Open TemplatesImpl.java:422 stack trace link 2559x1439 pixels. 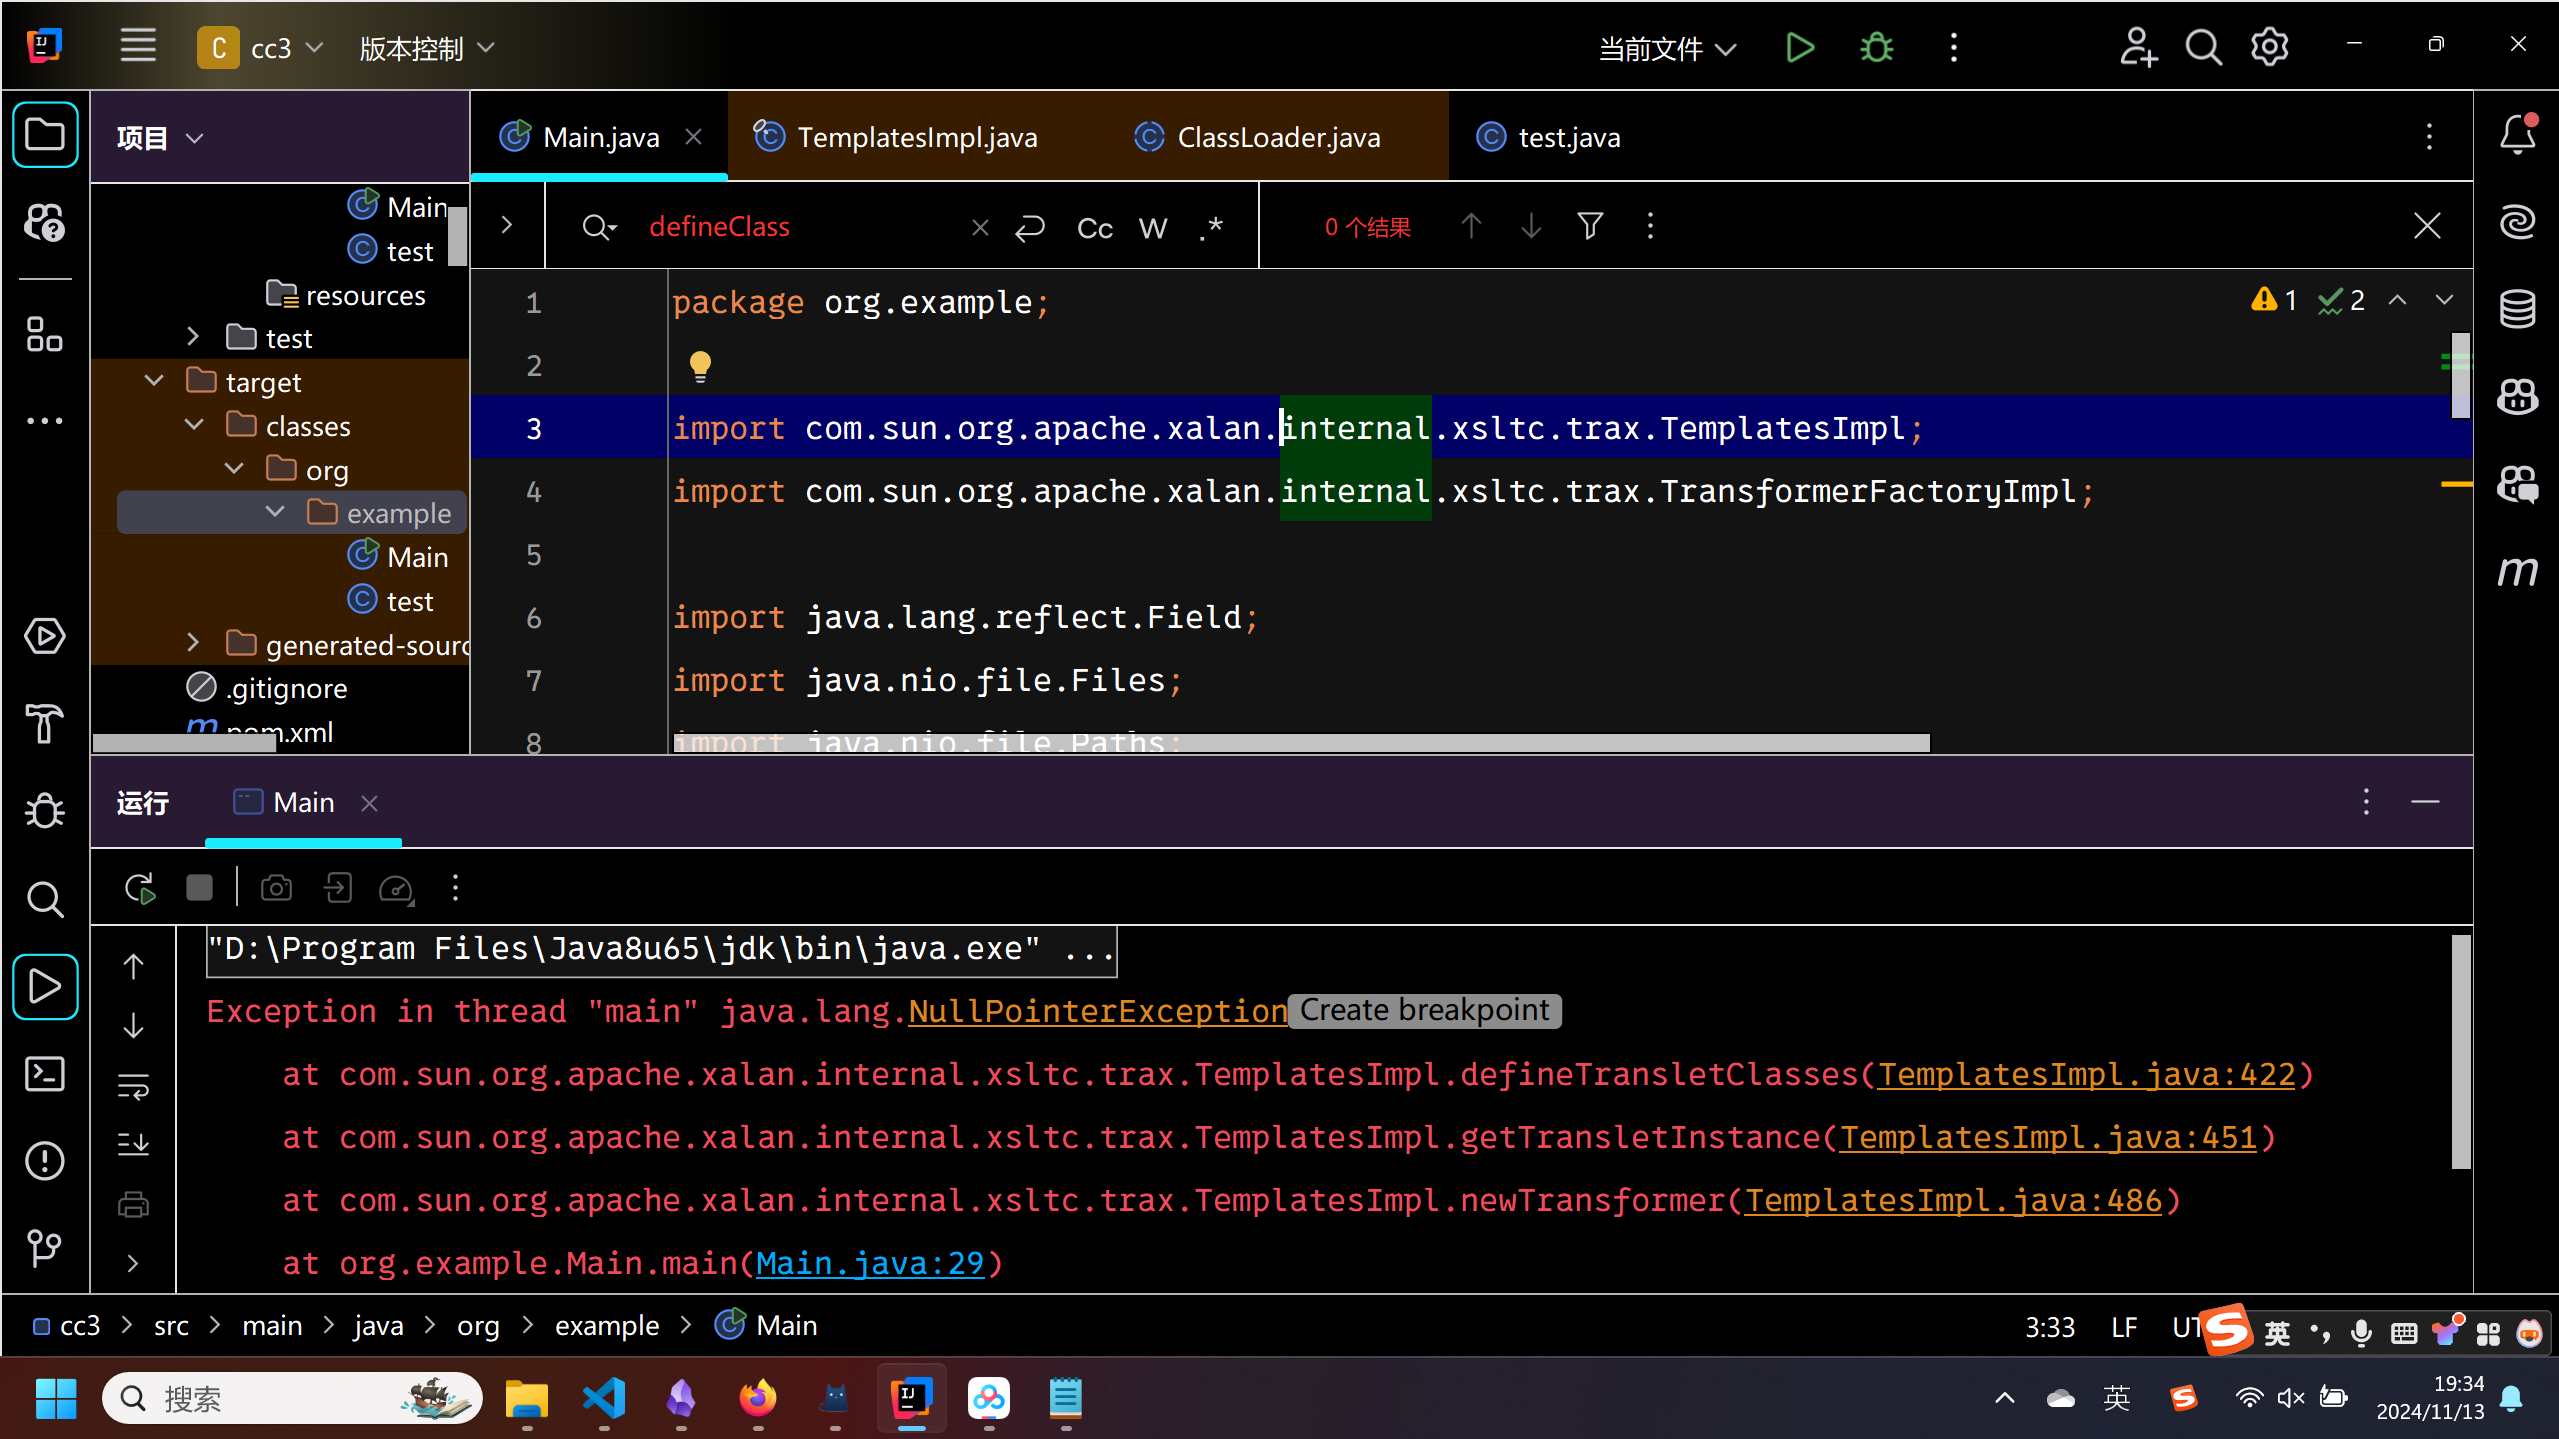tap(2086, 1074)
